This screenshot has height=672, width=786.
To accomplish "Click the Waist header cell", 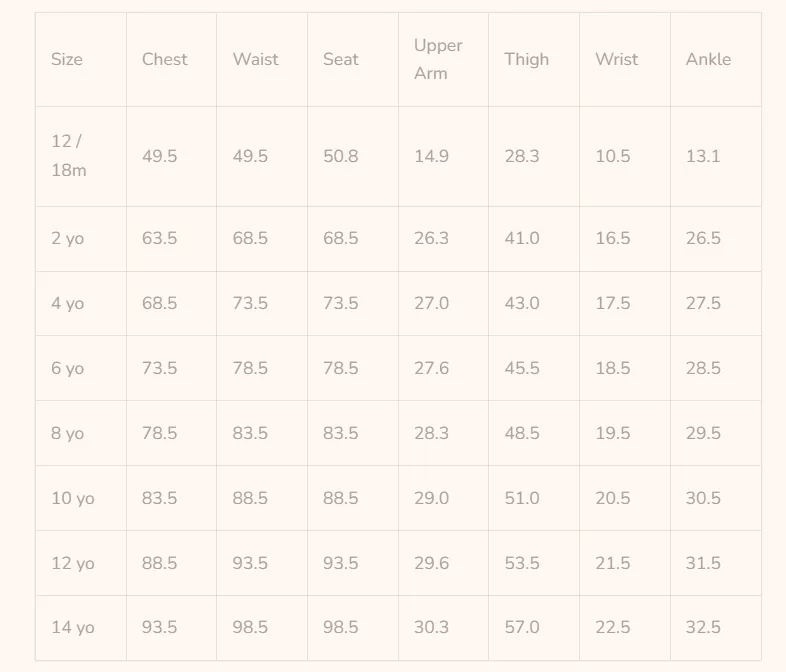I will (262, 60).
